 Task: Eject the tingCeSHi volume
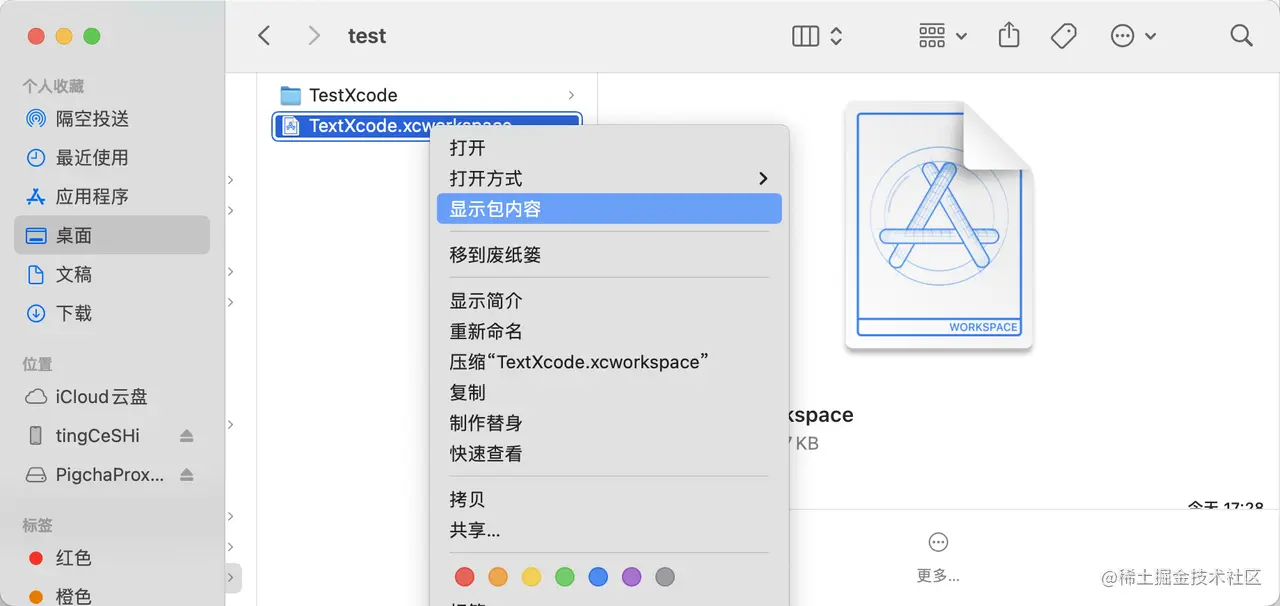pyautogui.click(x=187, y=436)
